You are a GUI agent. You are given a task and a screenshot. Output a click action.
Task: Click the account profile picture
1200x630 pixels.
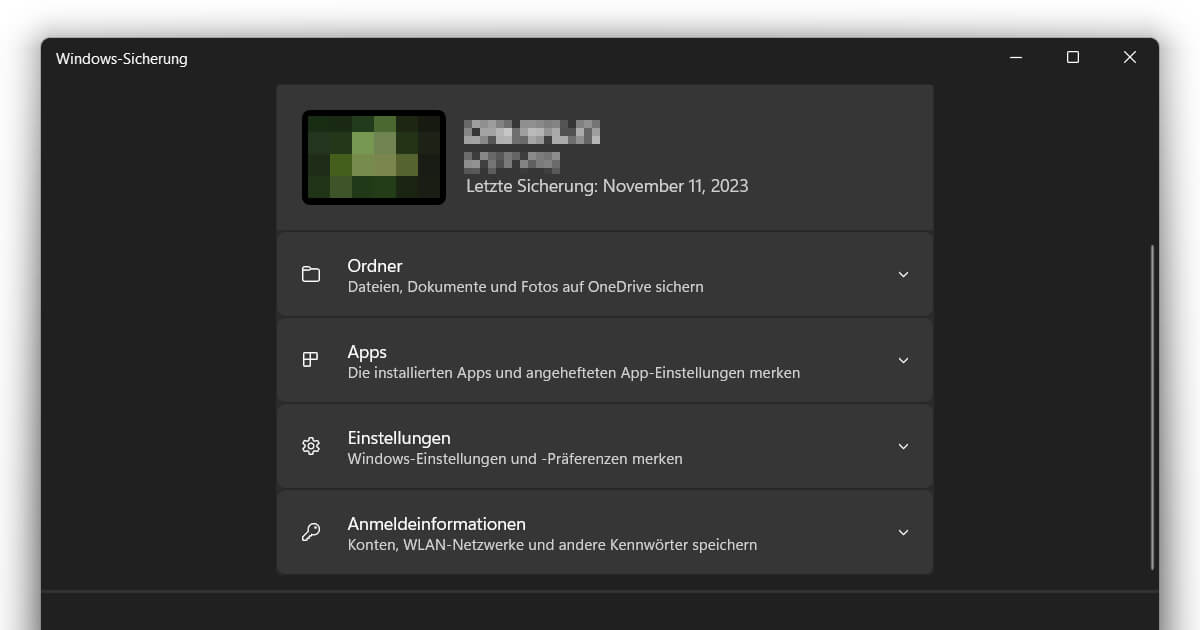[x=373, y=157]
